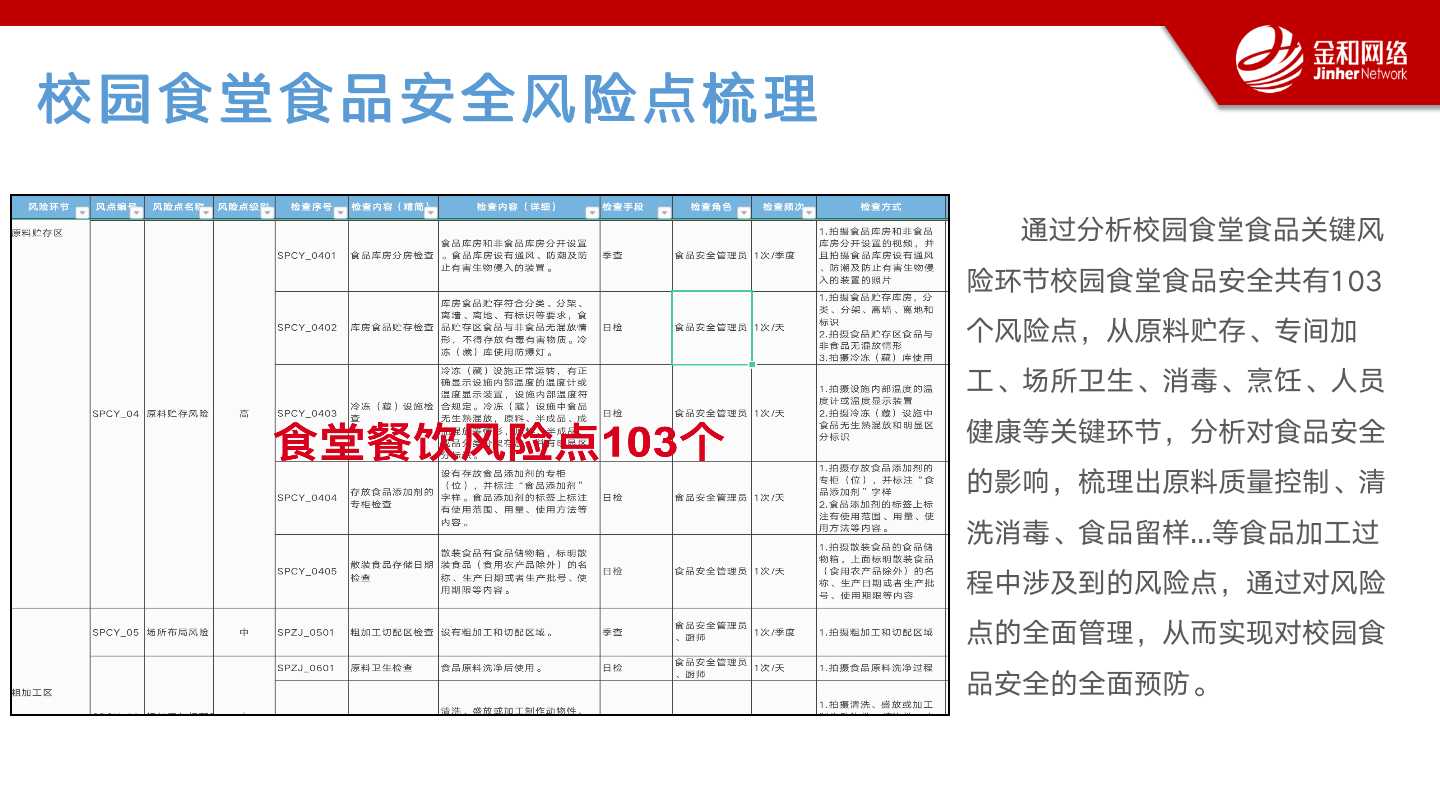Viewport: 1440px width, 810px height.
Task: Select the 1.拍摄食品原料洗净过程 method cell
Action: 881,668
